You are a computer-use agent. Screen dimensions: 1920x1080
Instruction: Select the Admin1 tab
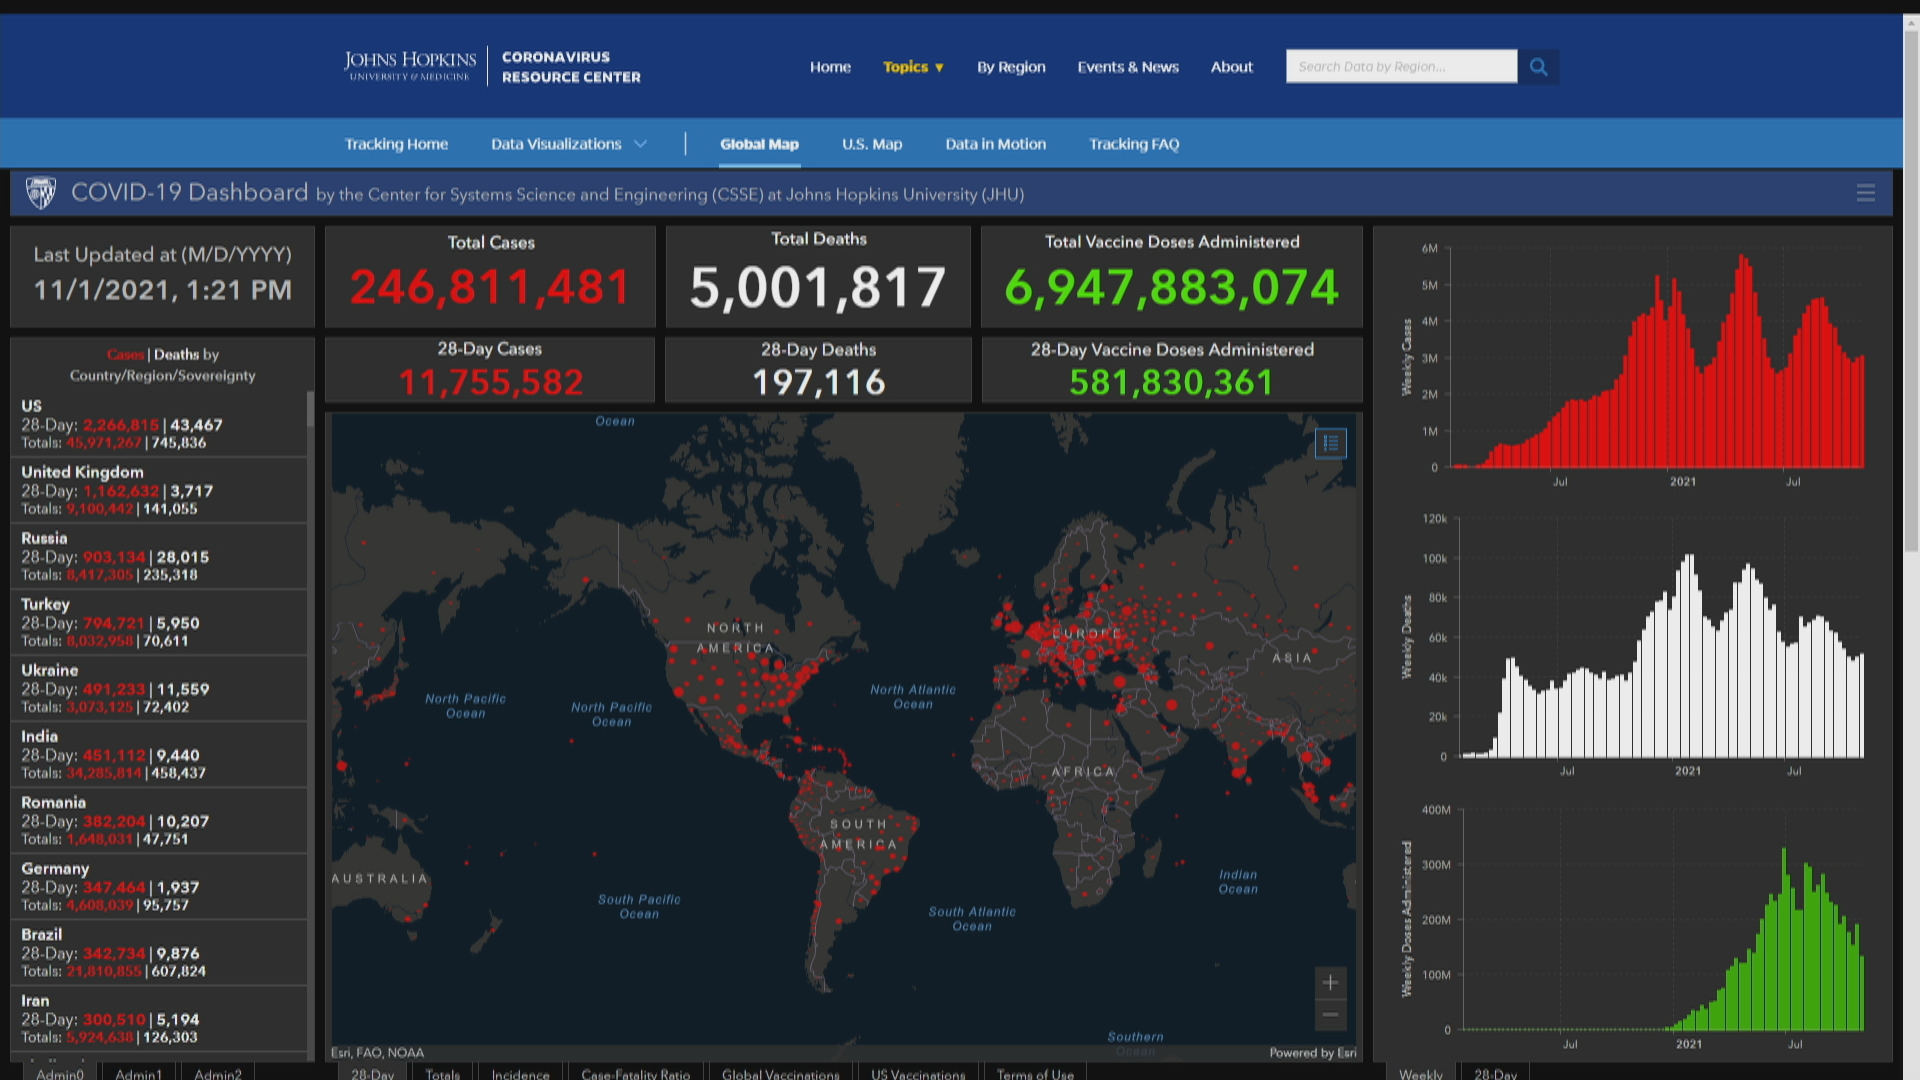138,1073
